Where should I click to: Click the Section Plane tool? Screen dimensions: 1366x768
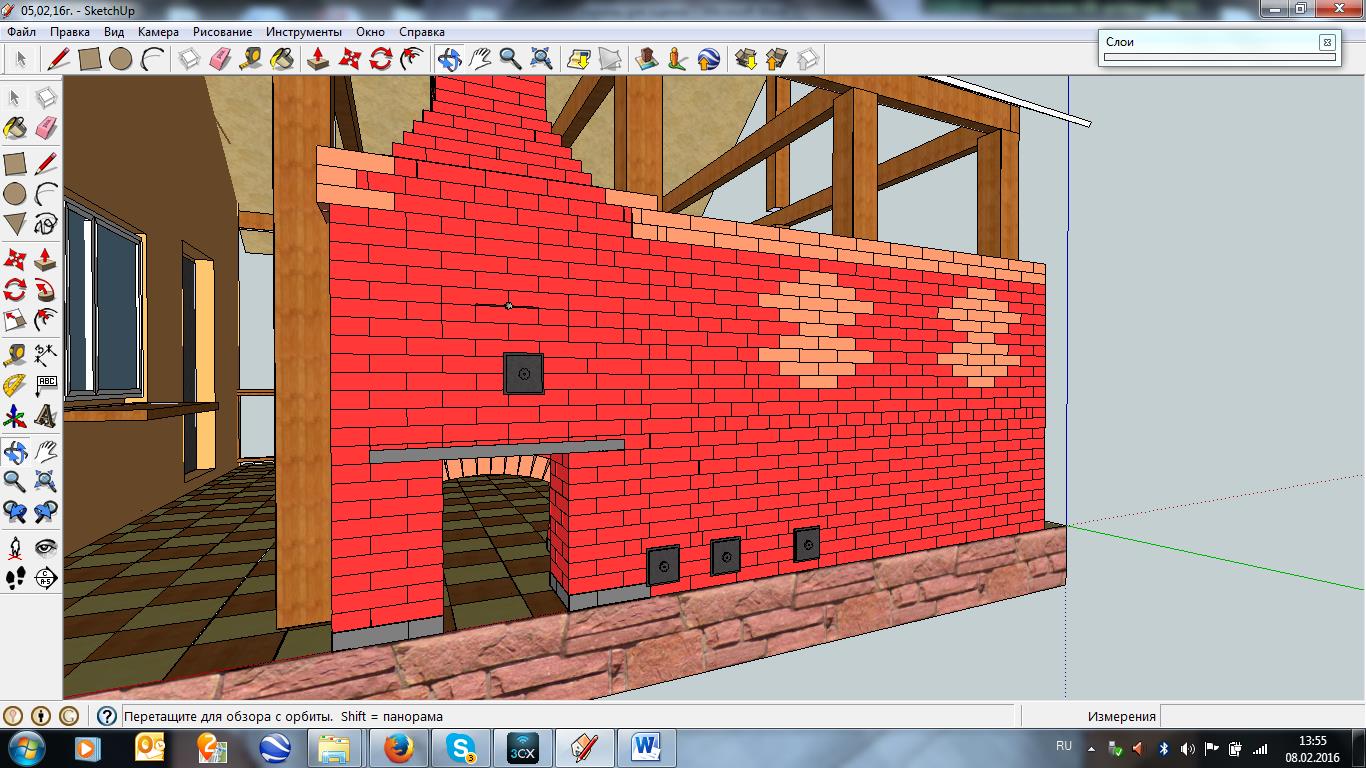pos(46,577)
